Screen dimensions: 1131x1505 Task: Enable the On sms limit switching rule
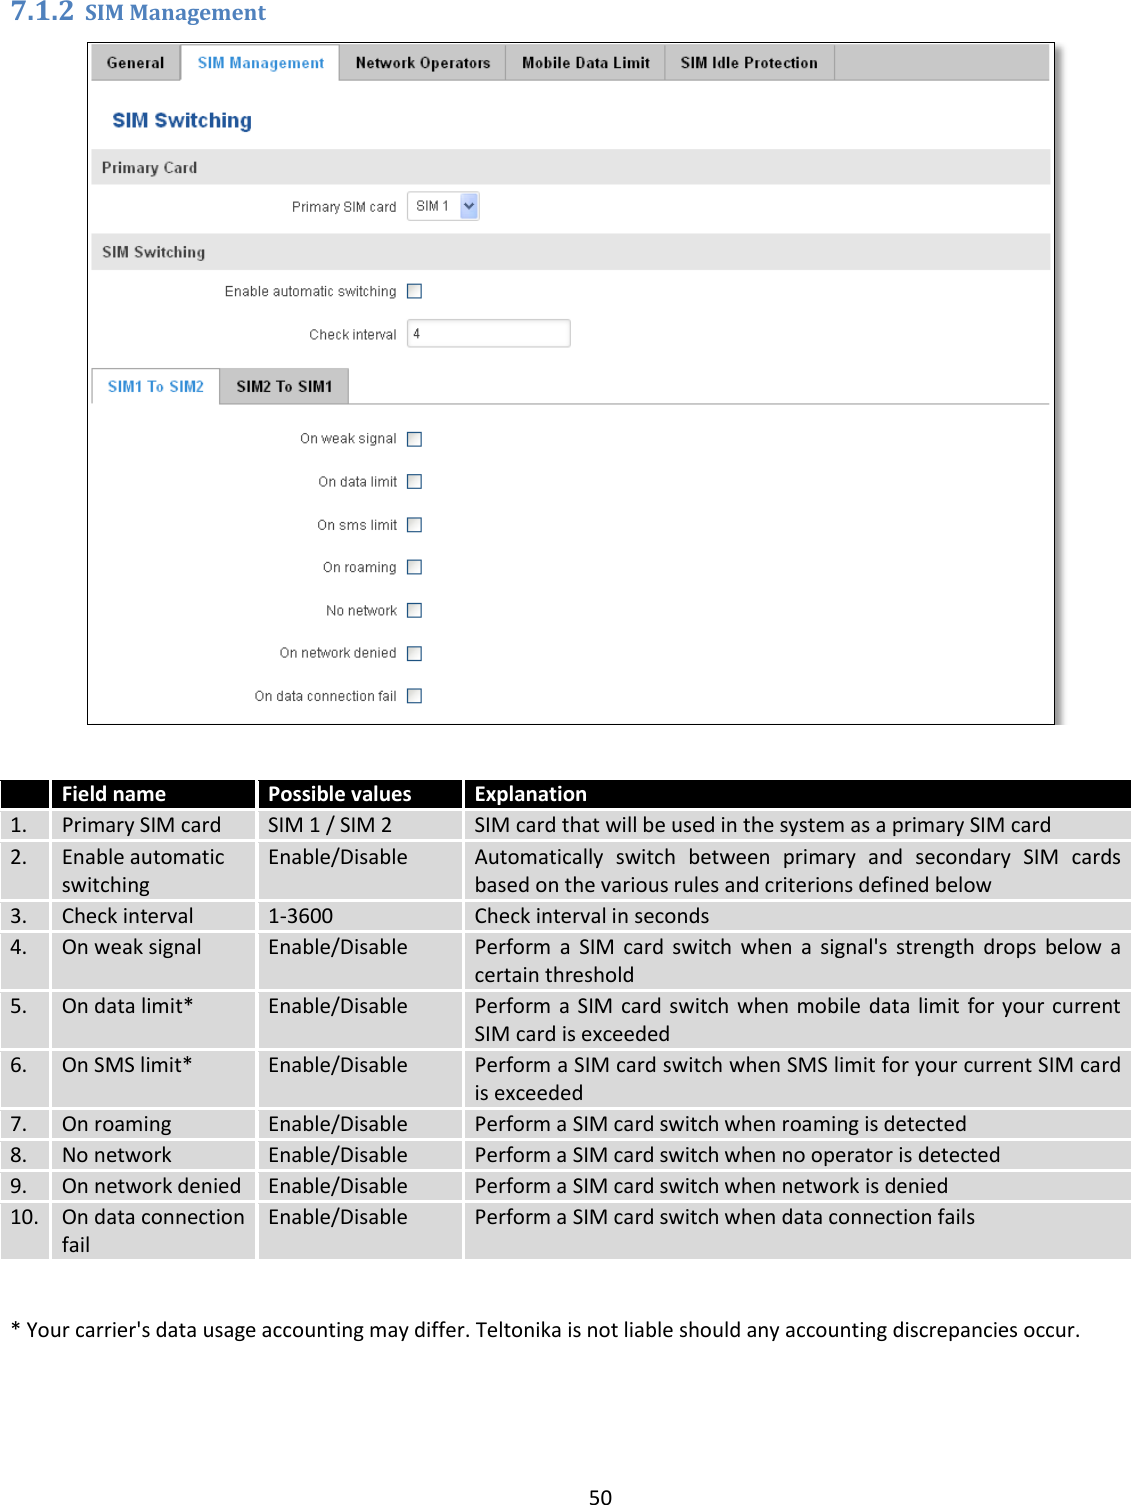pyautogui.click(x=415, y=524)
